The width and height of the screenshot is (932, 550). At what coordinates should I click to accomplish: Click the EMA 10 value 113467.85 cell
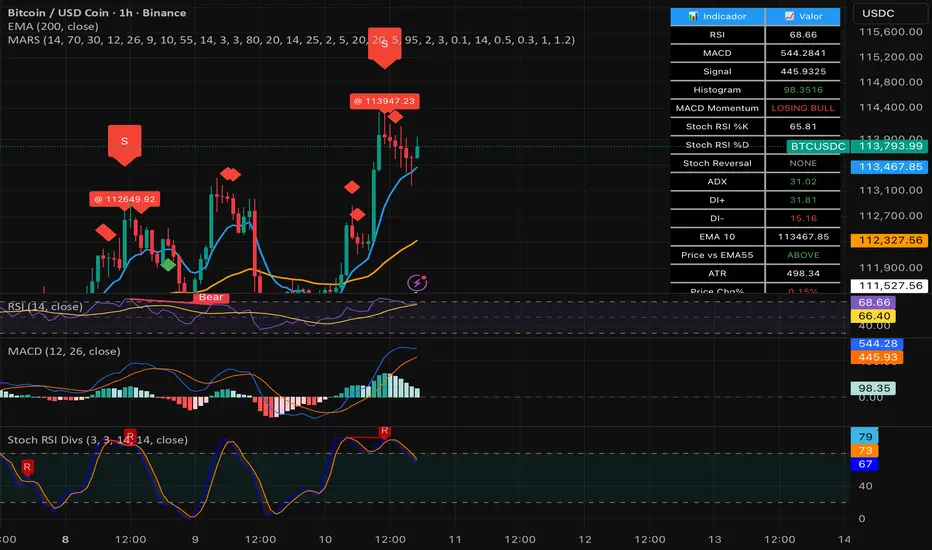803,237
